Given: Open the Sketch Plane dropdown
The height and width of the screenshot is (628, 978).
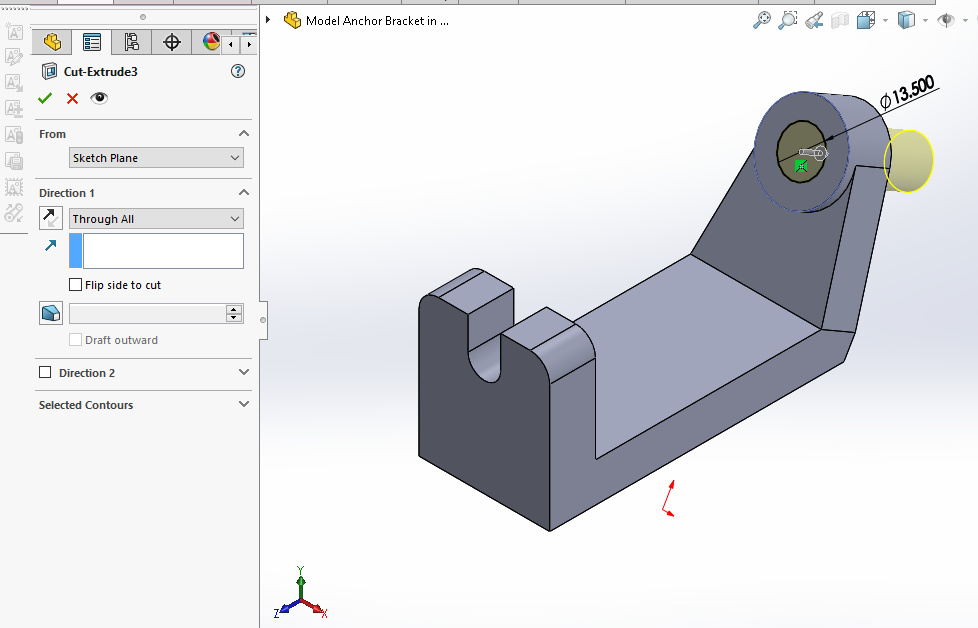Looking at the screenshot, I should tap(156, 158).
